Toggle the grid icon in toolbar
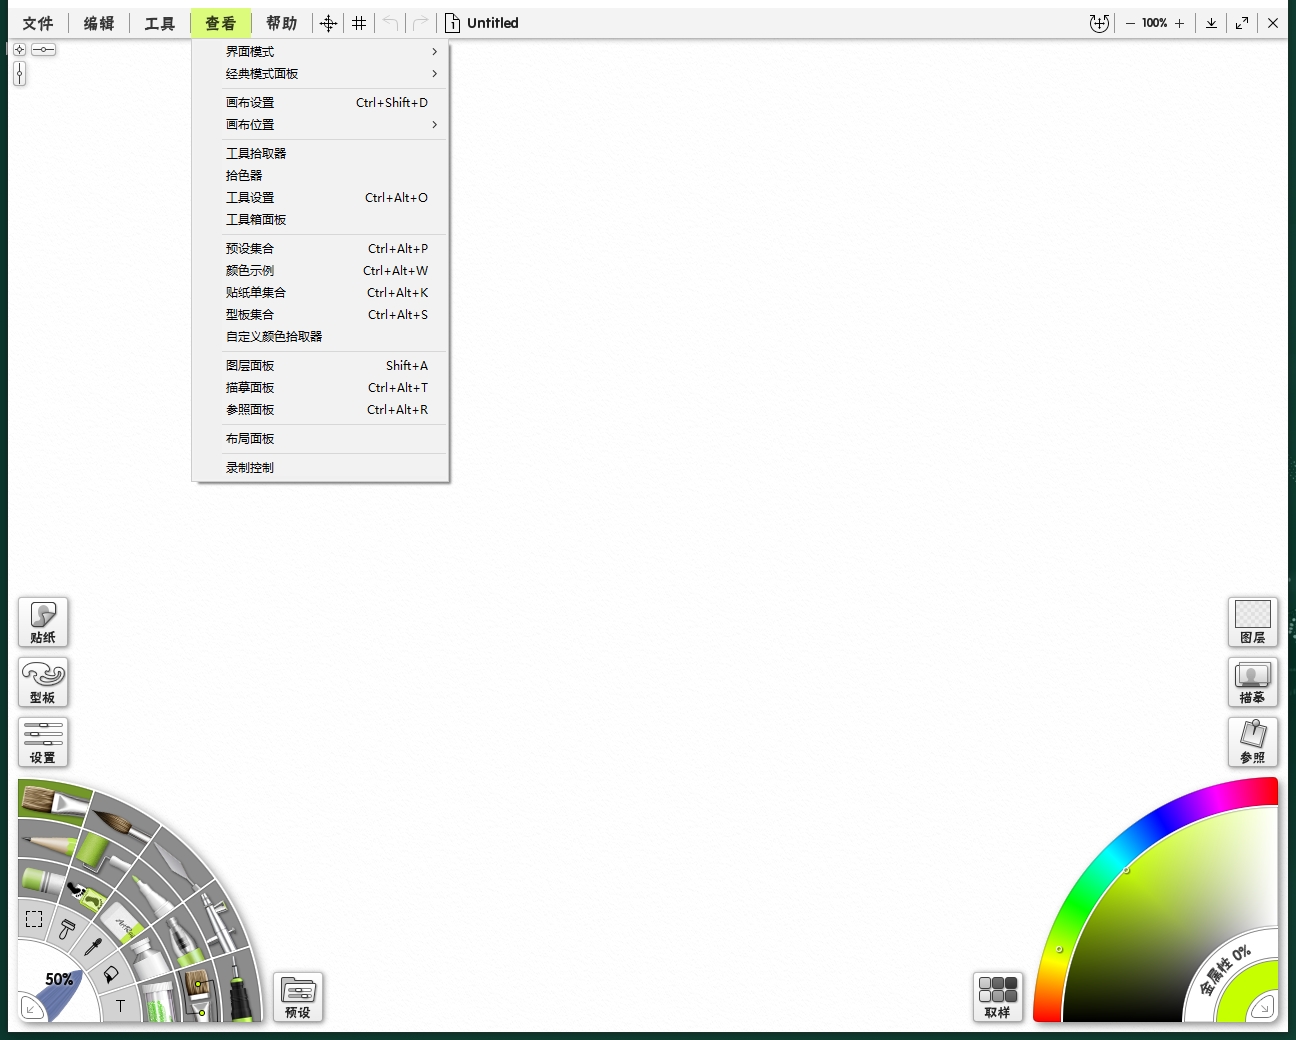Image resolution: width=1296 pixels, height=1040 pixels. coord(359,23)
